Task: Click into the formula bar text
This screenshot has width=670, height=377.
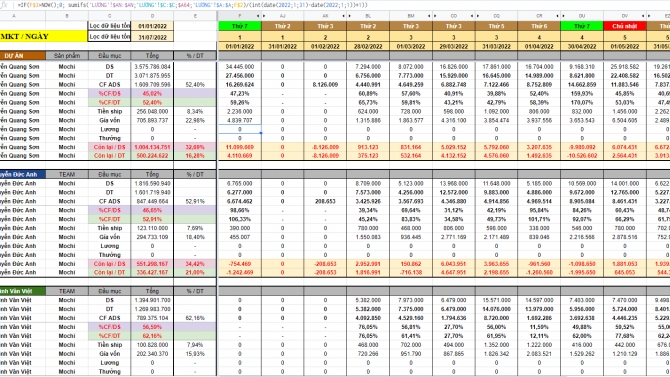Action: coord(192,5)
